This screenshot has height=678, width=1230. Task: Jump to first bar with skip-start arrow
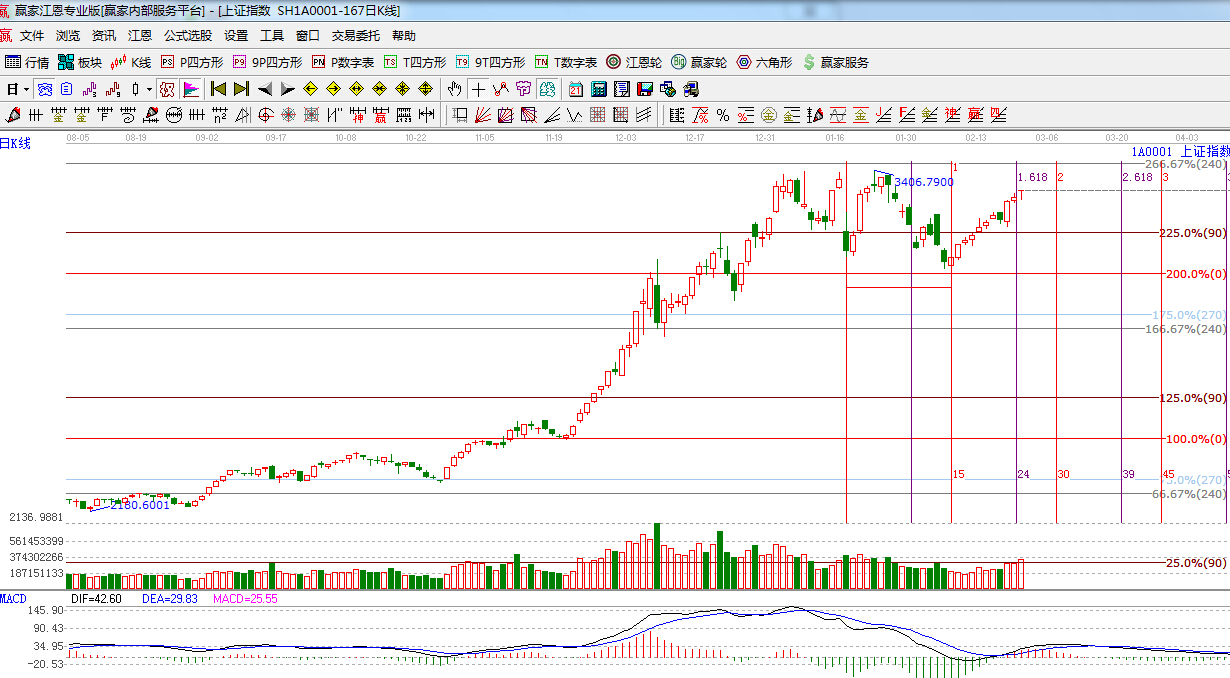[x=218, y=89]
